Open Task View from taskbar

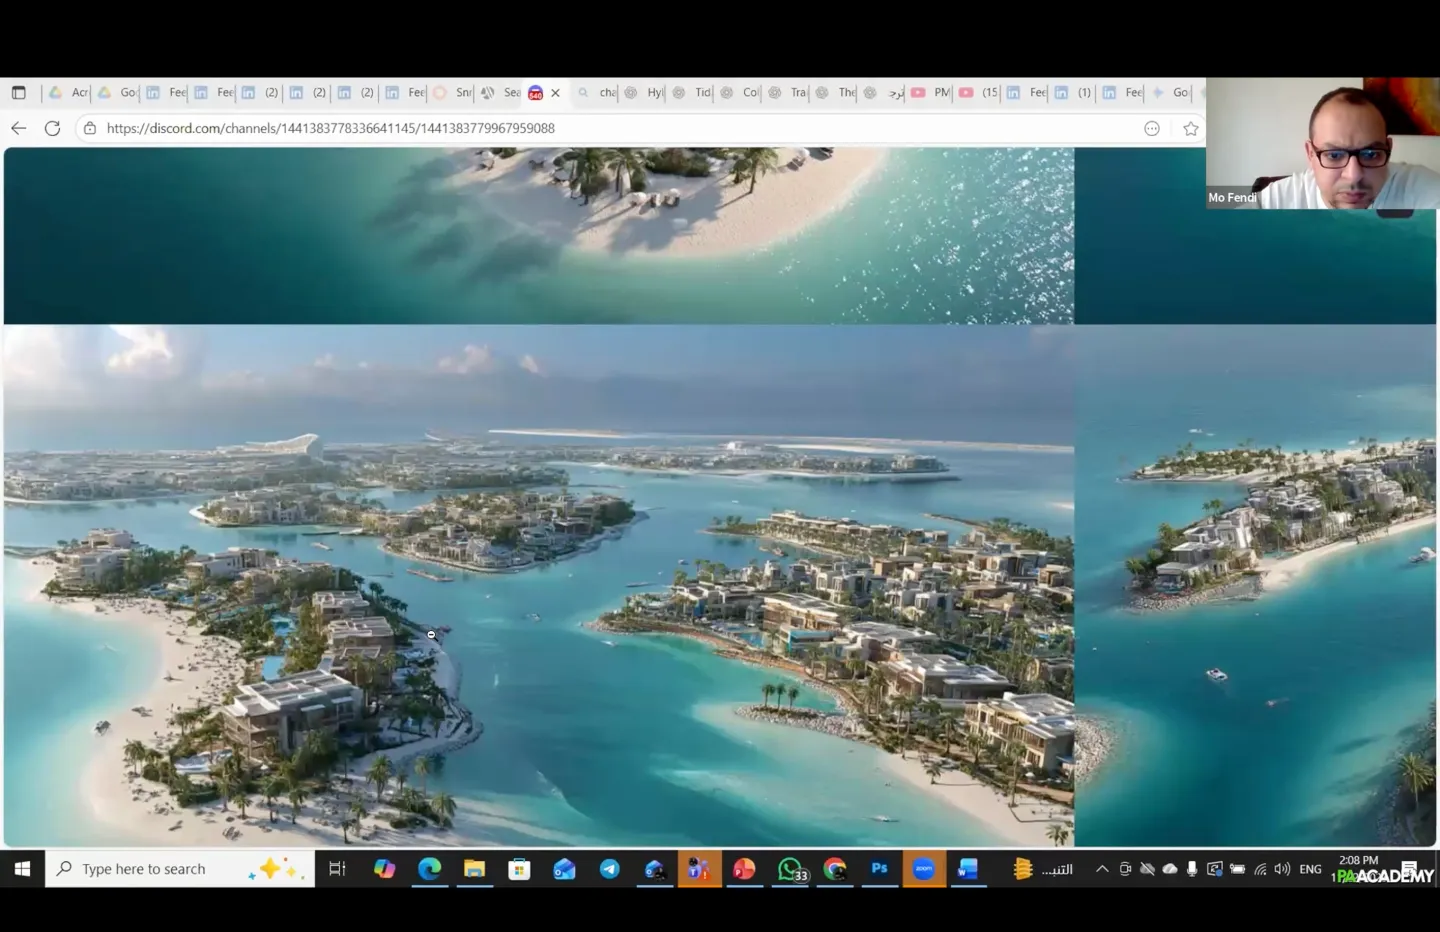click(337, 869)
